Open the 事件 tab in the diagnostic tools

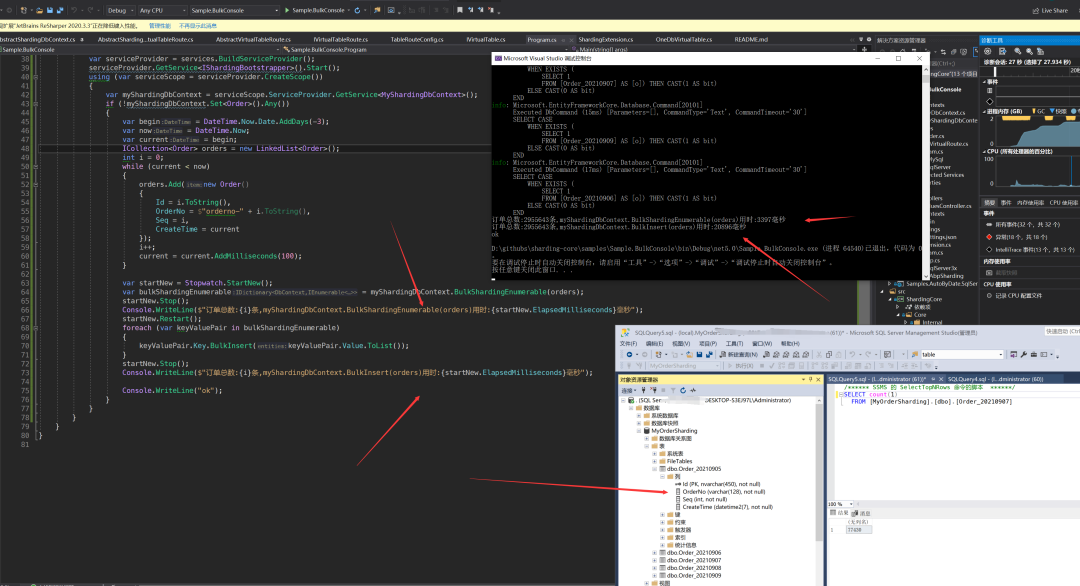tap(1006, 202)
